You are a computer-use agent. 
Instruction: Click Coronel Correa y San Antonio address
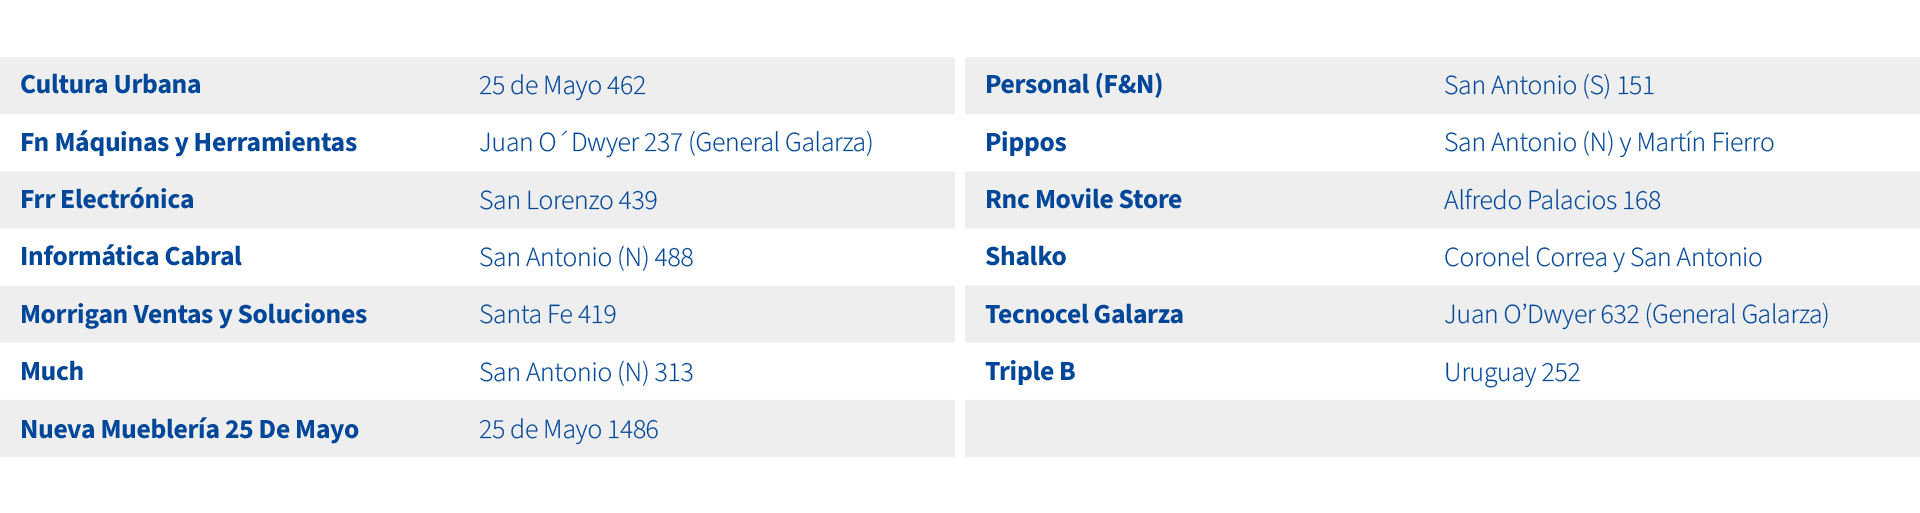(1602, 258)
